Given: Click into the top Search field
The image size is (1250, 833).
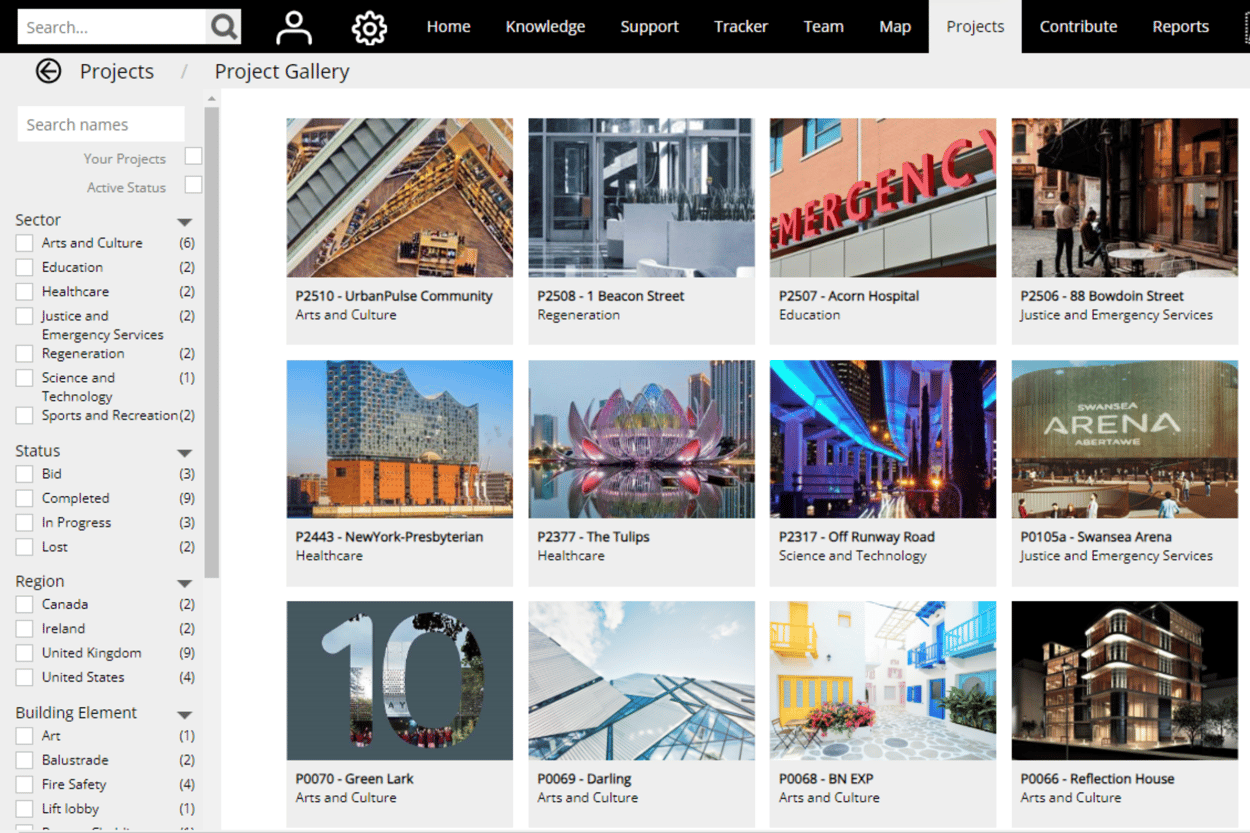Looking at the screenshot, I should coord(112,27).
